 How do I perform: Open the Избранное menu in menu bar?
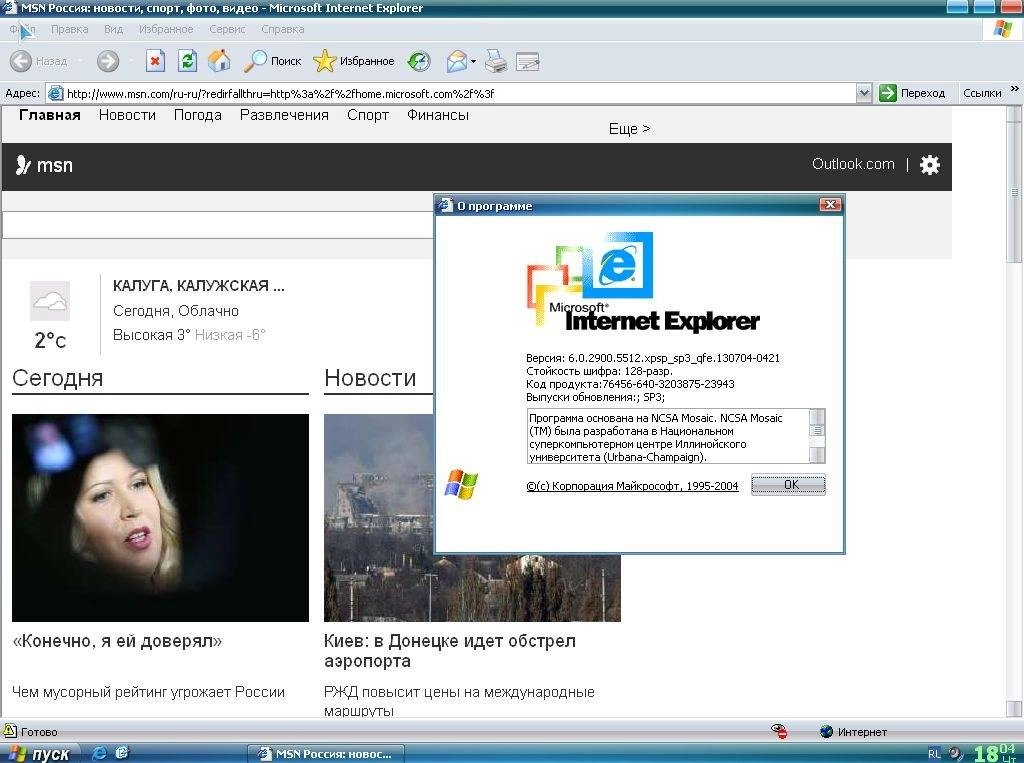point(166,29)
